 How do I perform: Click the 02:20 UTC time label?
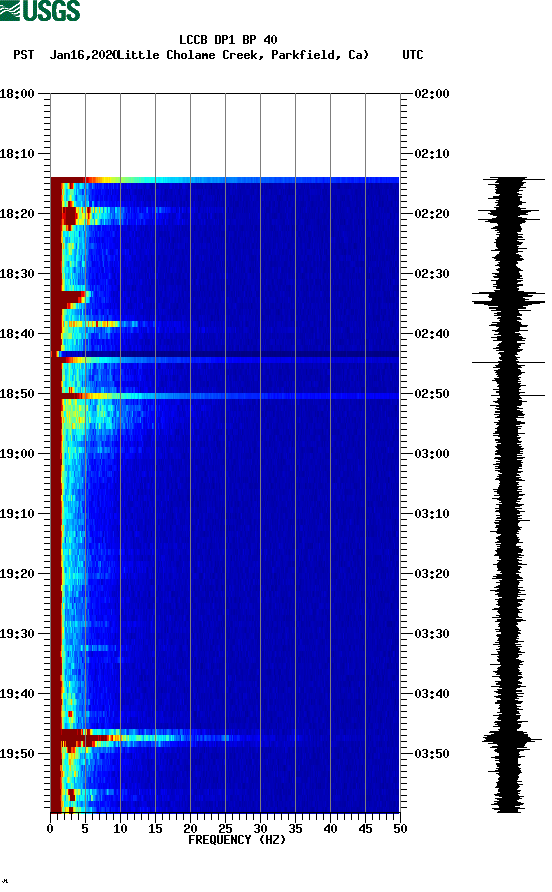click(432, 213)
